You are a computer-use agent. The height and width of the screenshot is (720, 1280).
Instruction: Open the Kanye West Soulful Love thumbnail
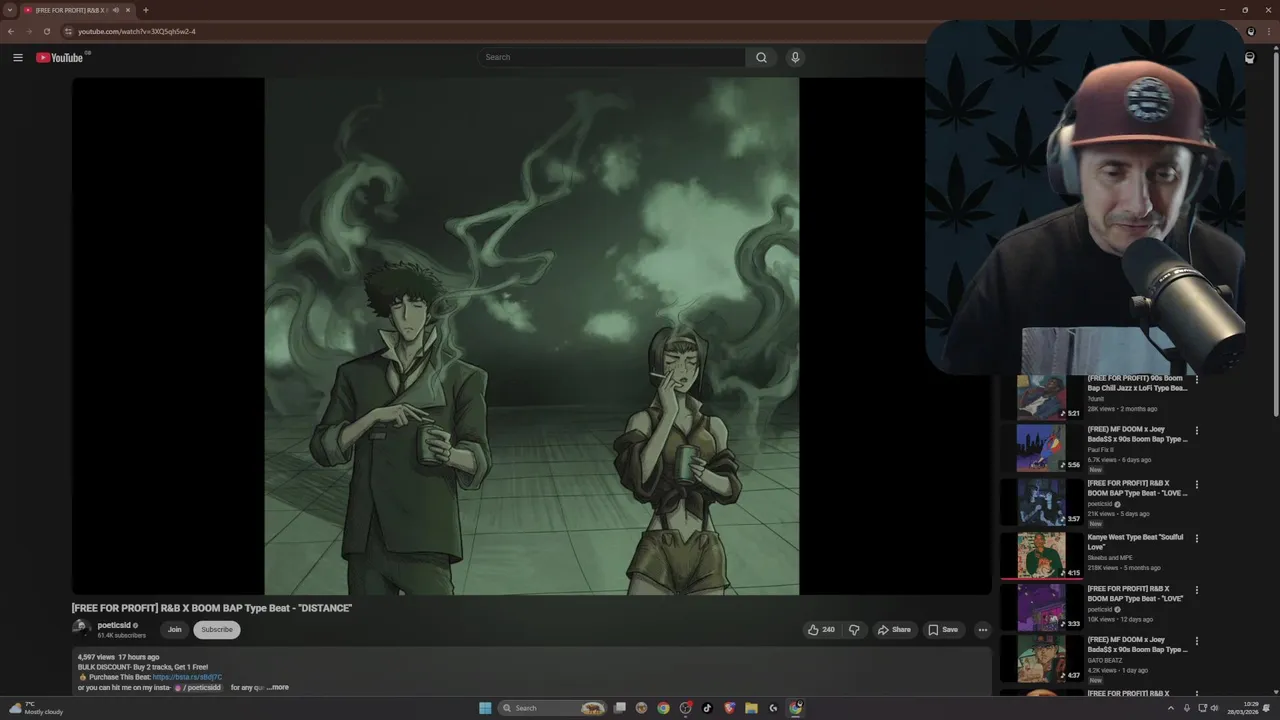1041,556
